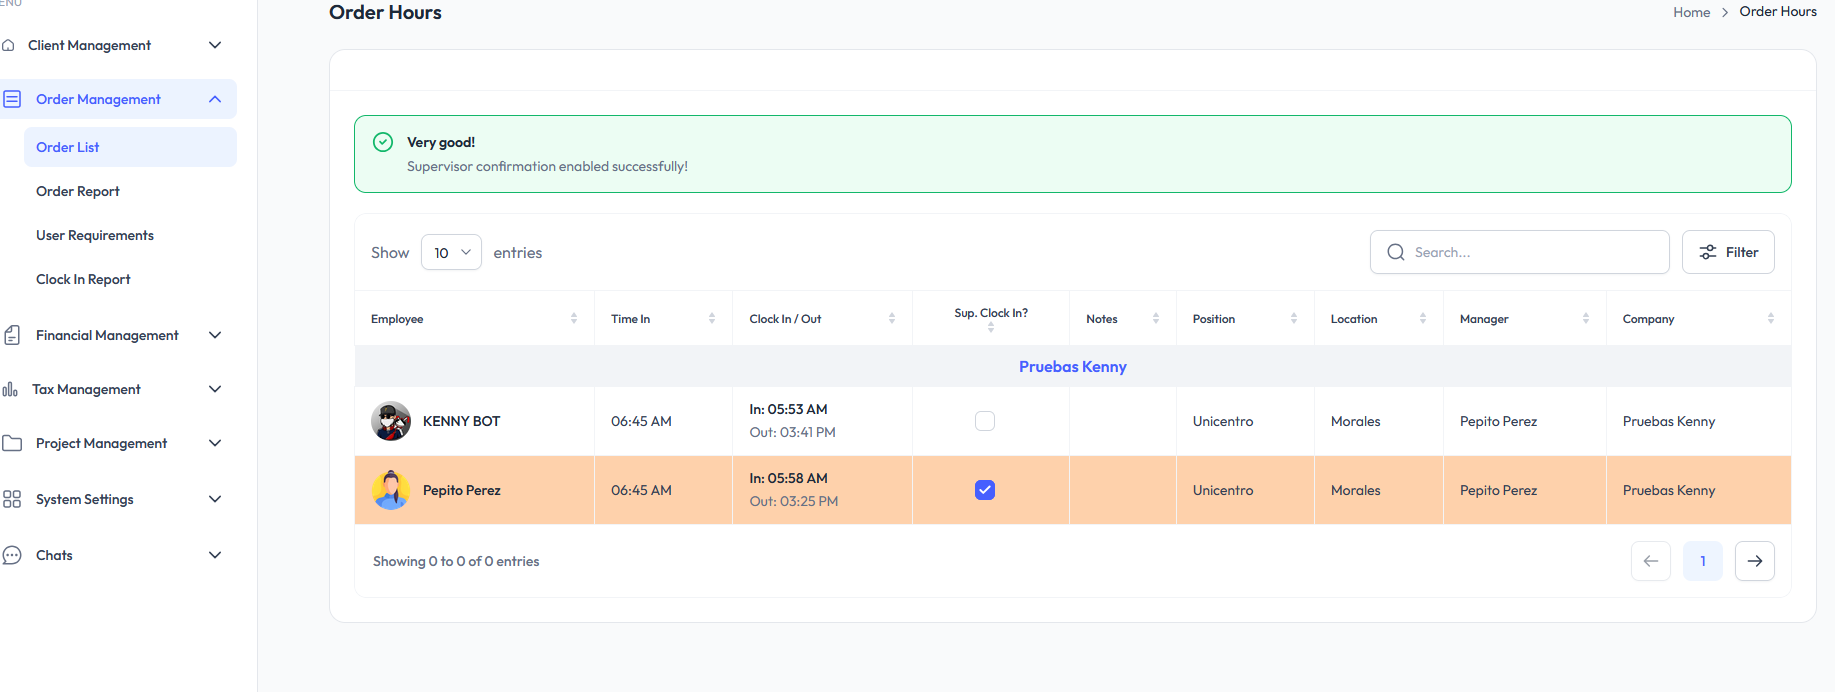
Task: Collapse the Order Management section
Action: [215, 99]
